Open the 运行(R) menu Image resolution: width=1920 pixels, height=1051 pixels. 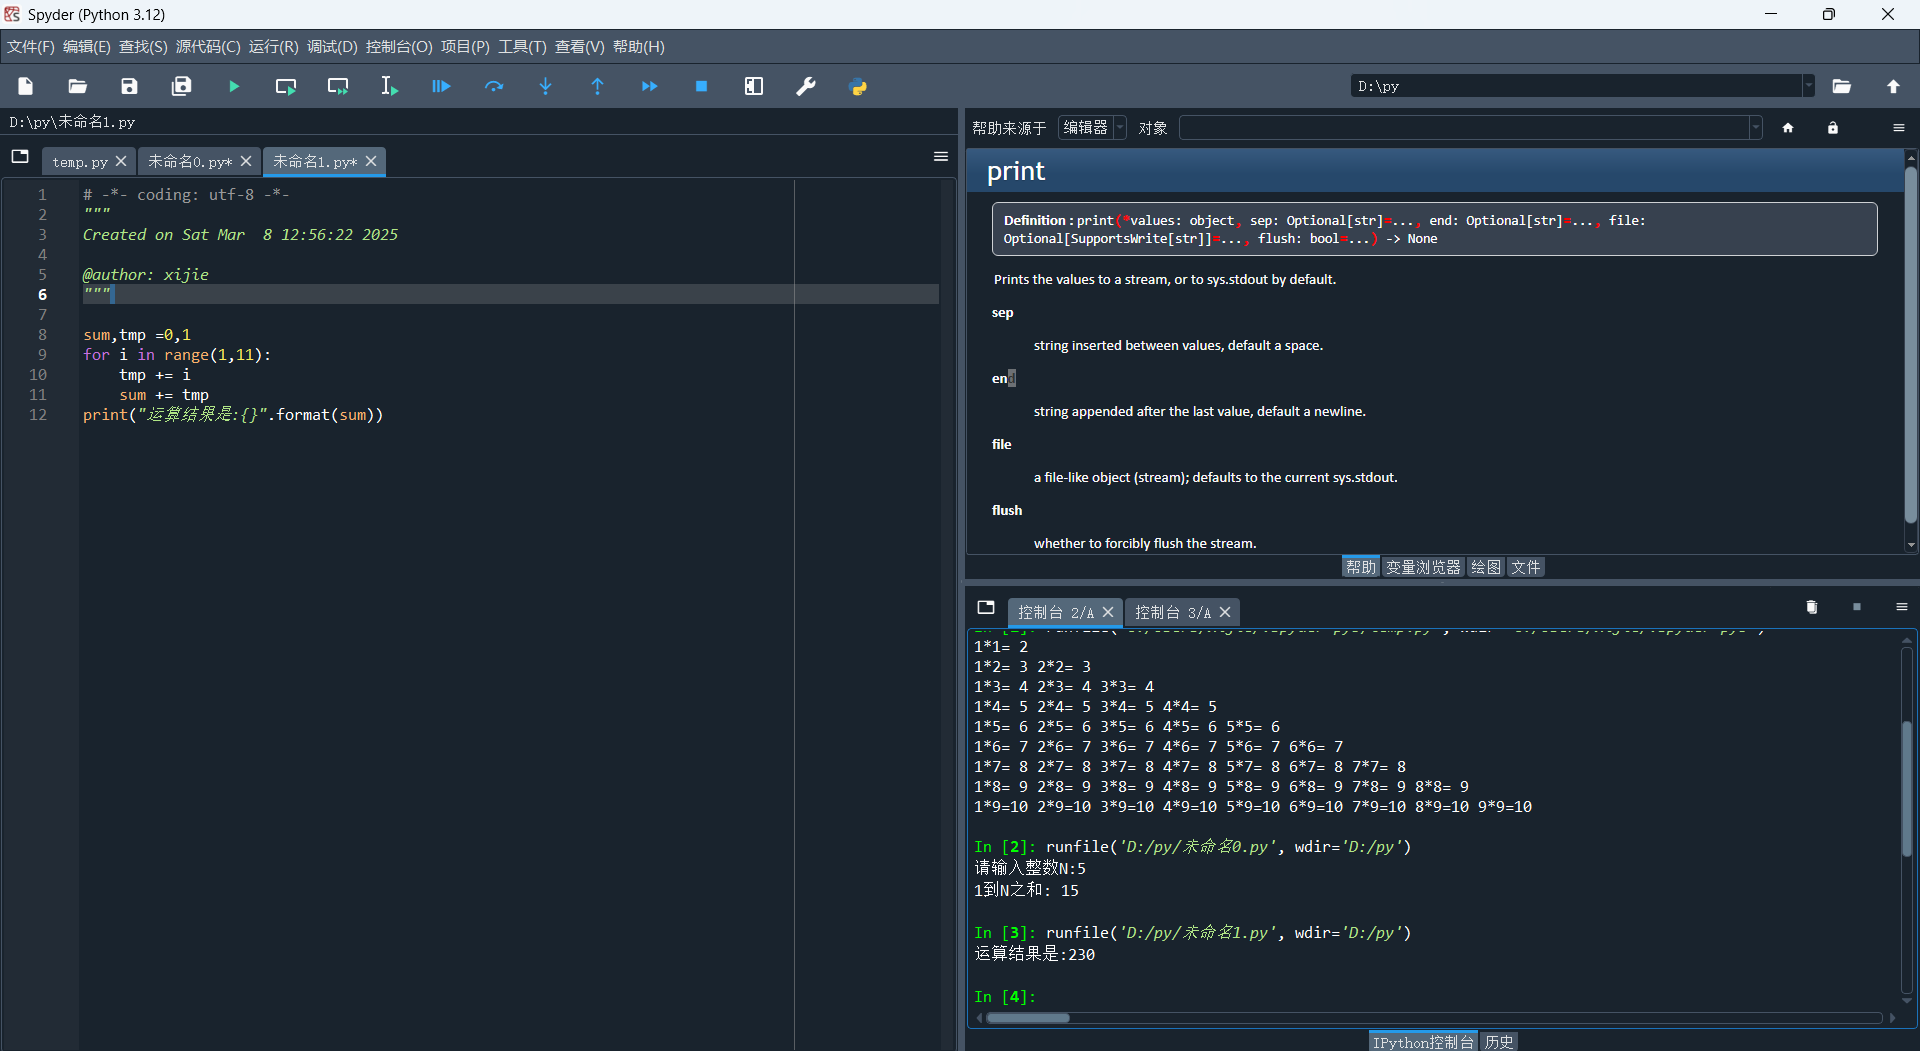pos(273,47)
